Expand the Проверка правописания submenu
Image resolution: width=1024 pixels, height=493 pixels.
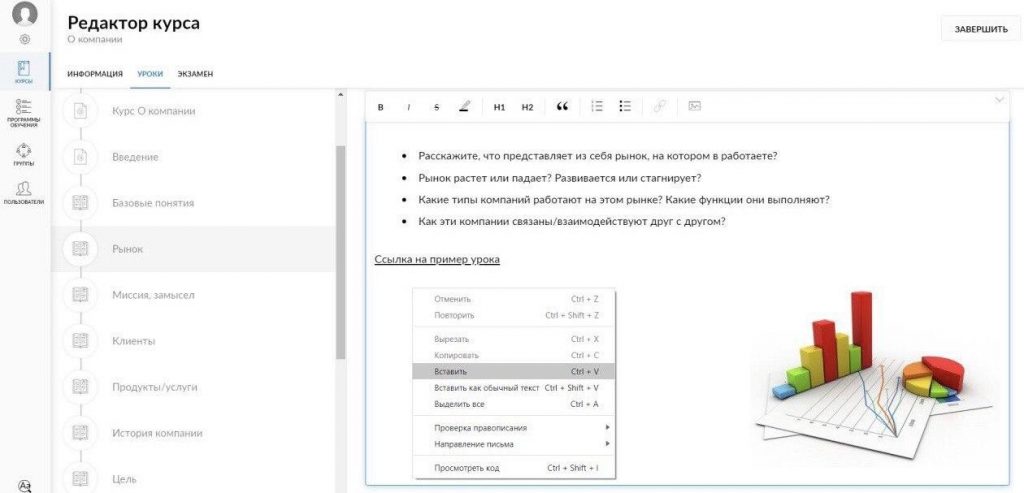[x=514, y=428]
